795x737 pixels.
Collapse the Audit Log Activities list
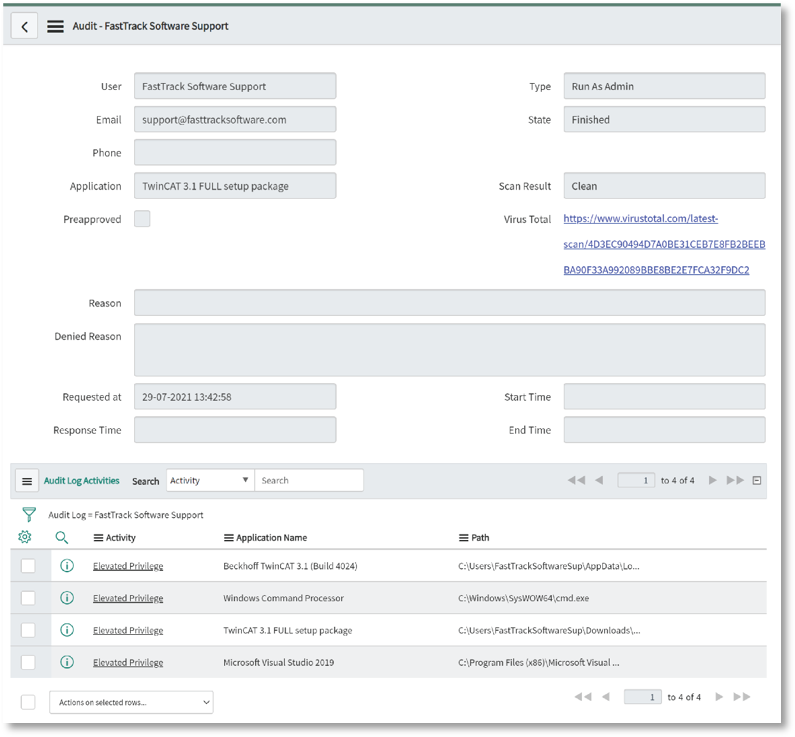[x=756, y=480]
